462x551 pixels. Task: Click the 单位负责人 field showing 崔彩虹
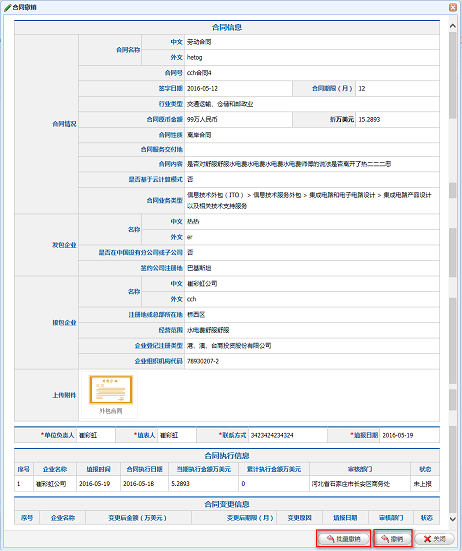click(96, 435)
